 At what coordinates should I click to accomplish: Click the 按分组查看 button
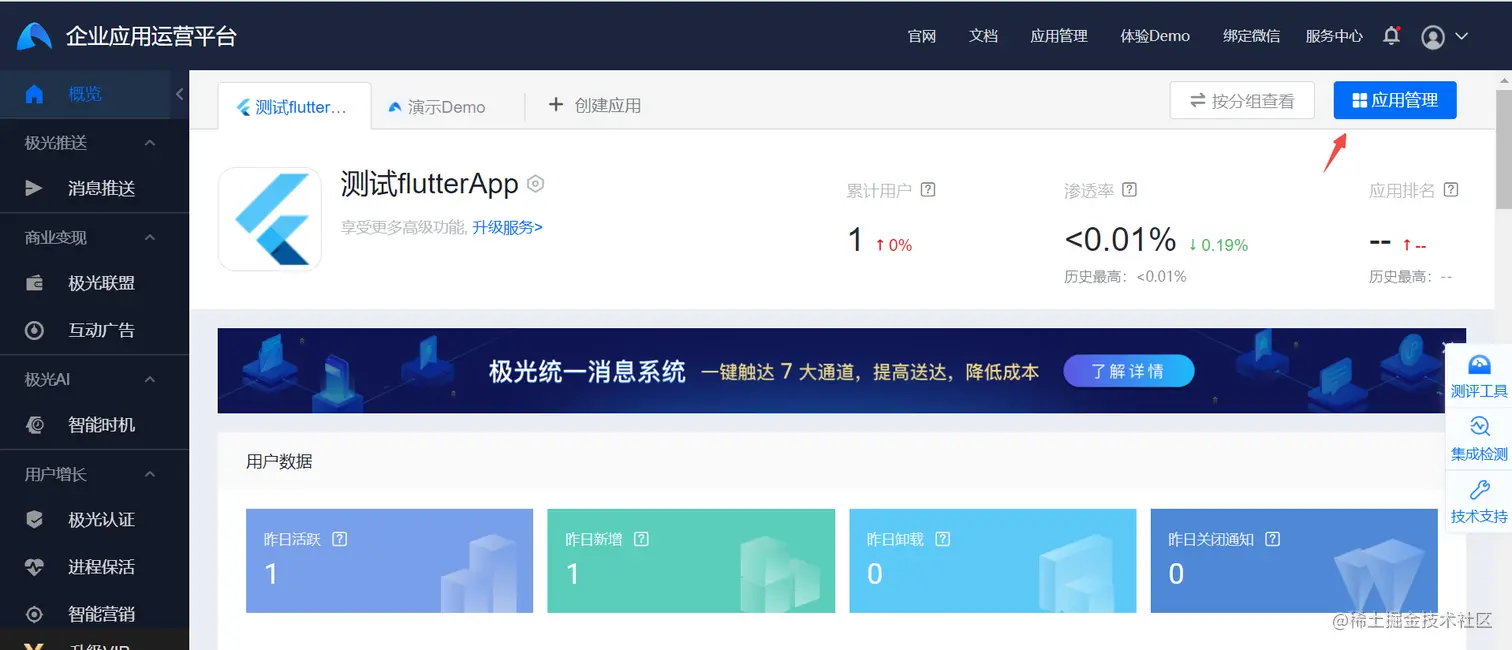point(1242,100)
